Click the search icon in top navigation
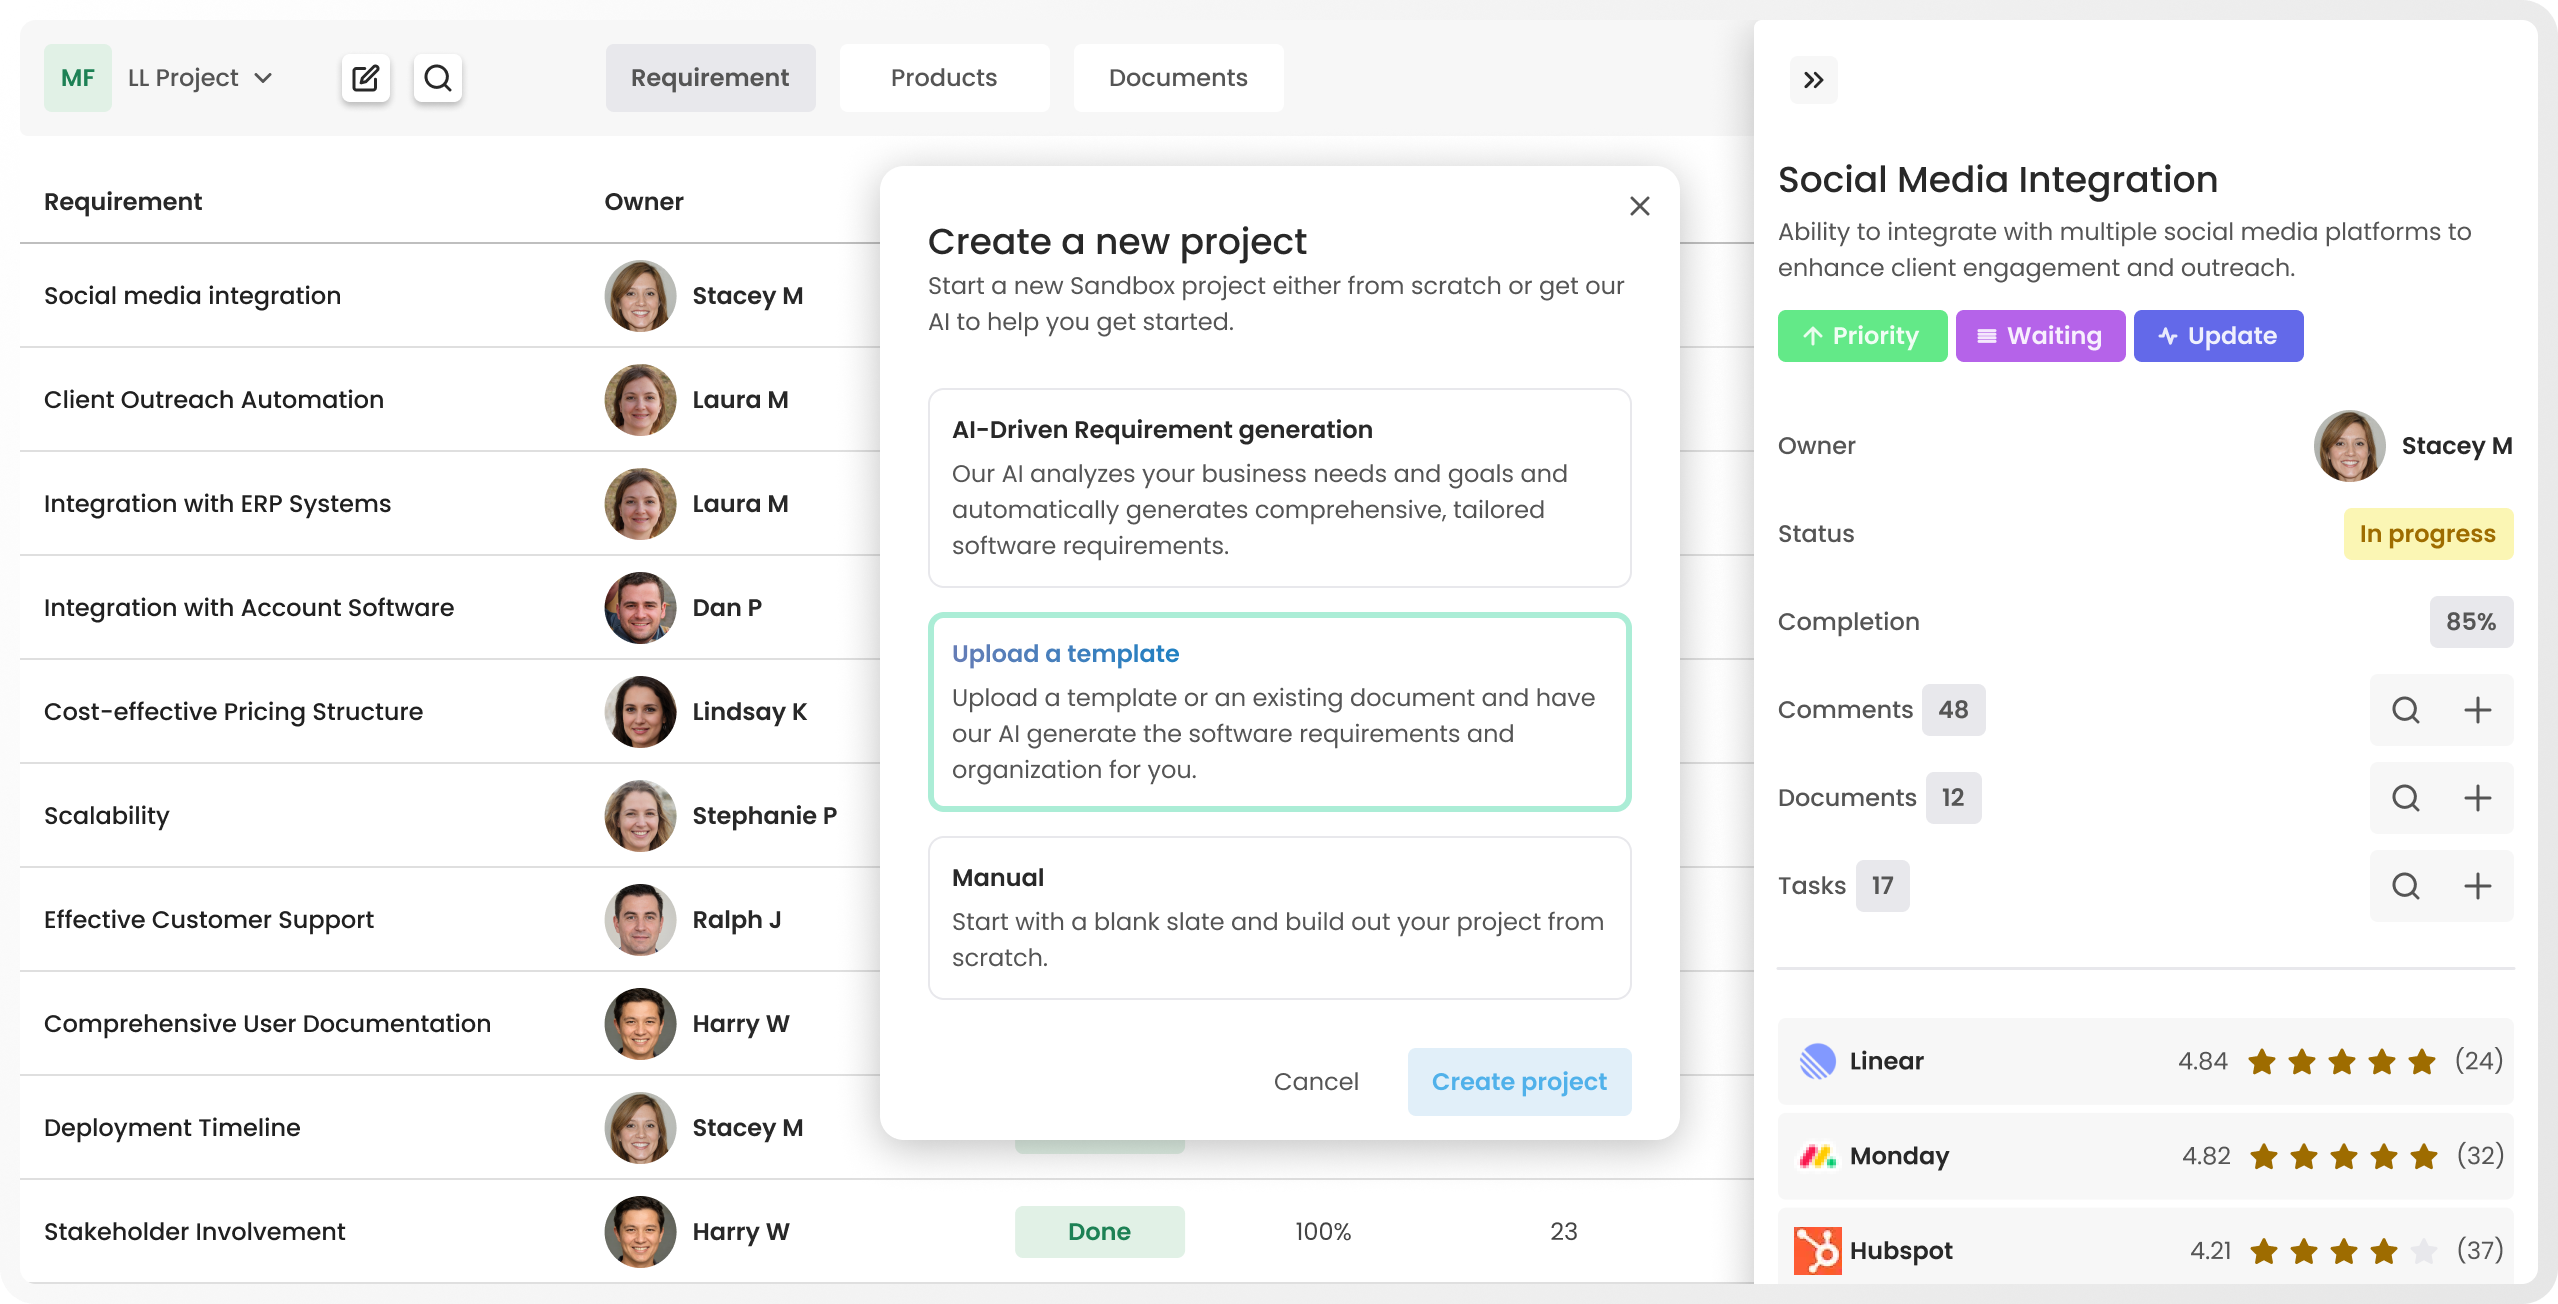The height and width of the screenshot is (1304, 2558). pos(437,78)
